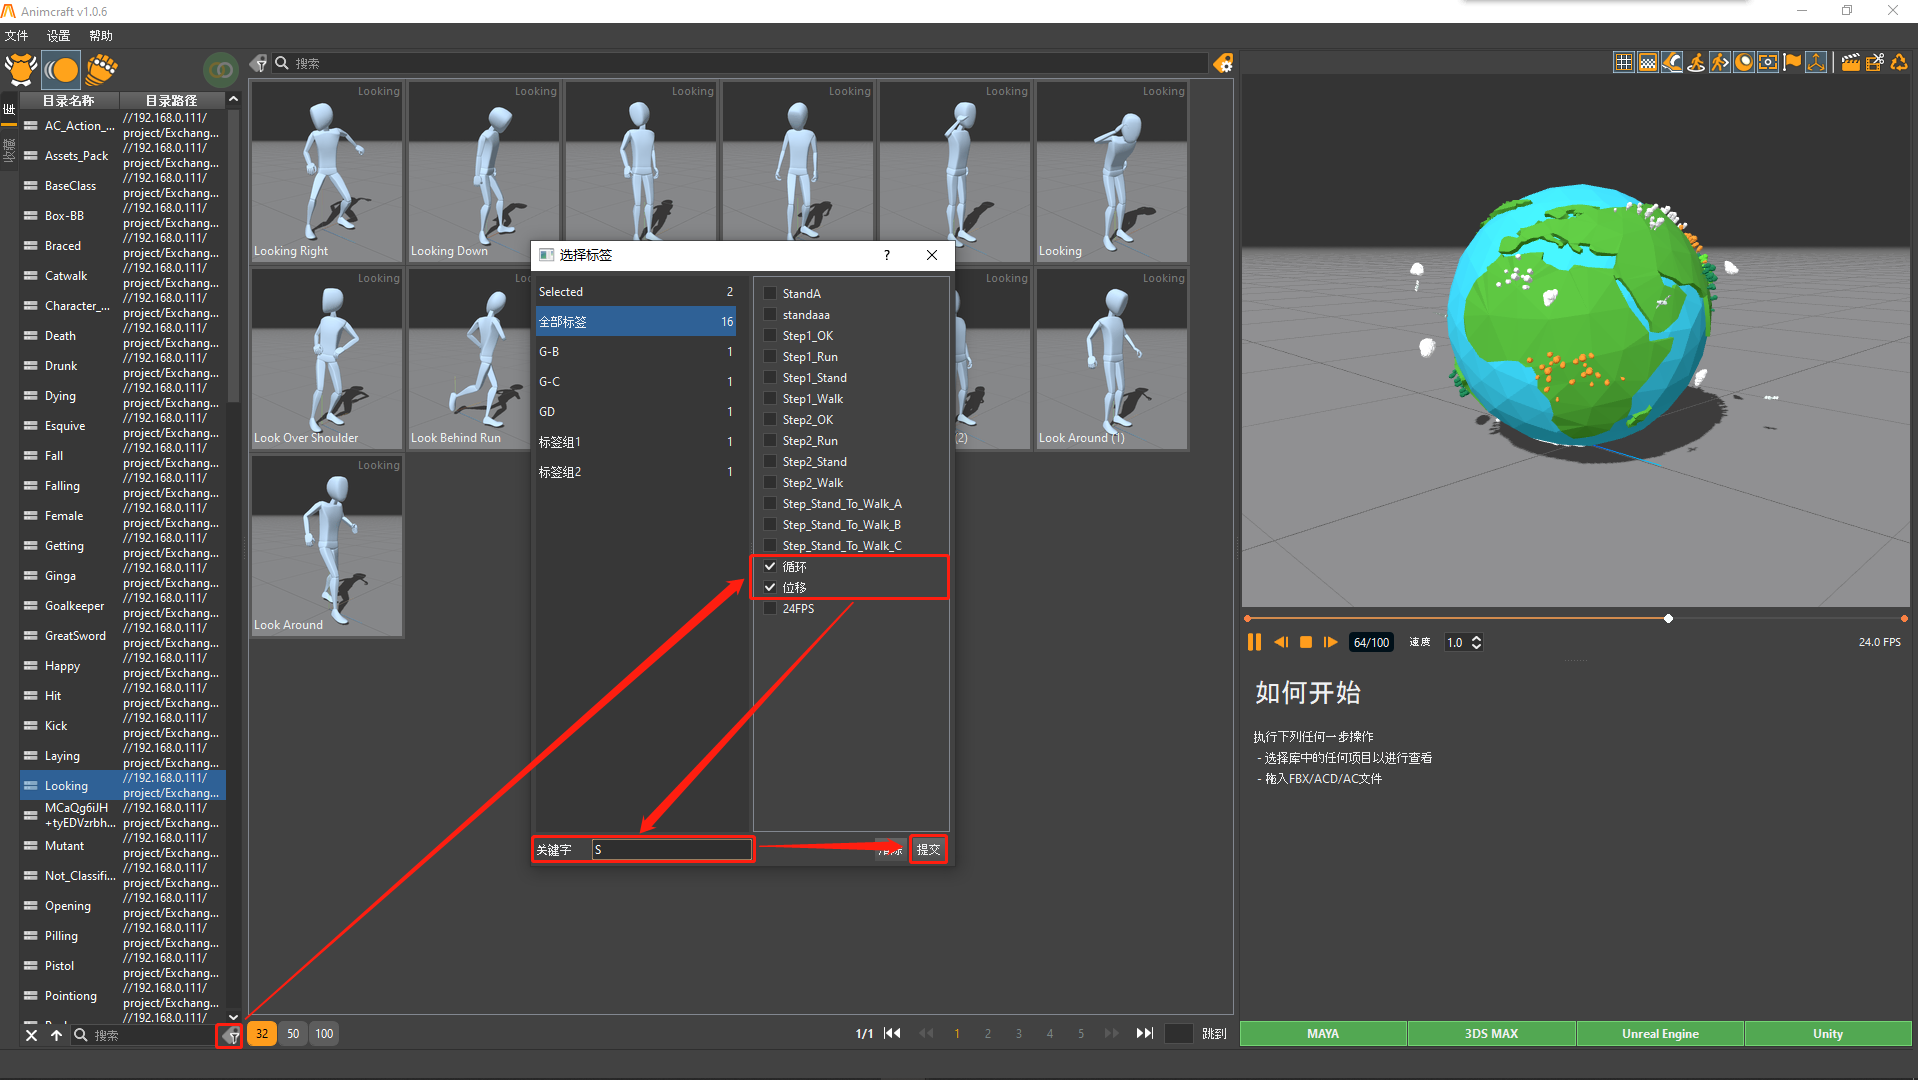Viewport: 1918px width, 1088px height.
Task: Pause the animation playback
Action: 1254,642
